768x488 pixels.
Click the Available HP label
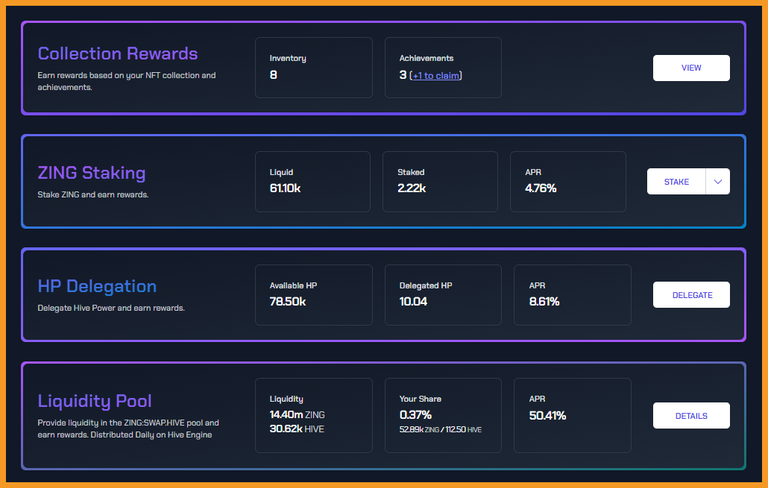coord(293,286)
